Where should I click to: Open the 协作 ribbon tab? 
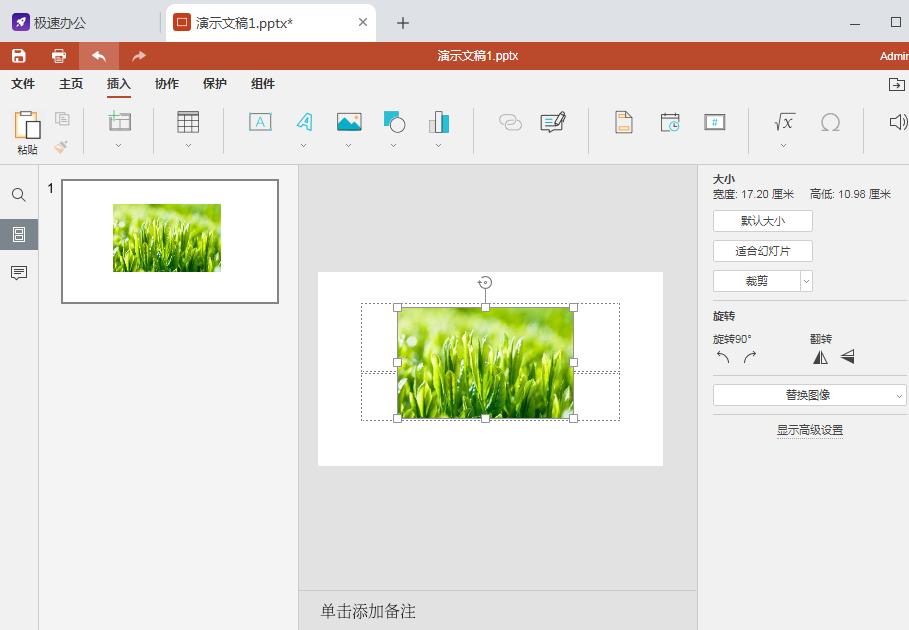coord(166,84)
